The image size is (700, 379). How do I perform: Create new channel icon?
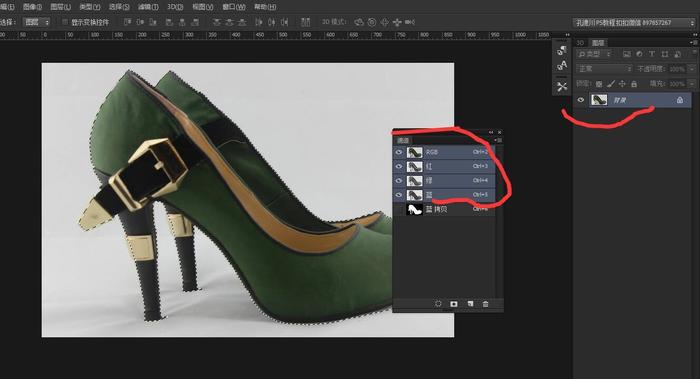point(470,304)
